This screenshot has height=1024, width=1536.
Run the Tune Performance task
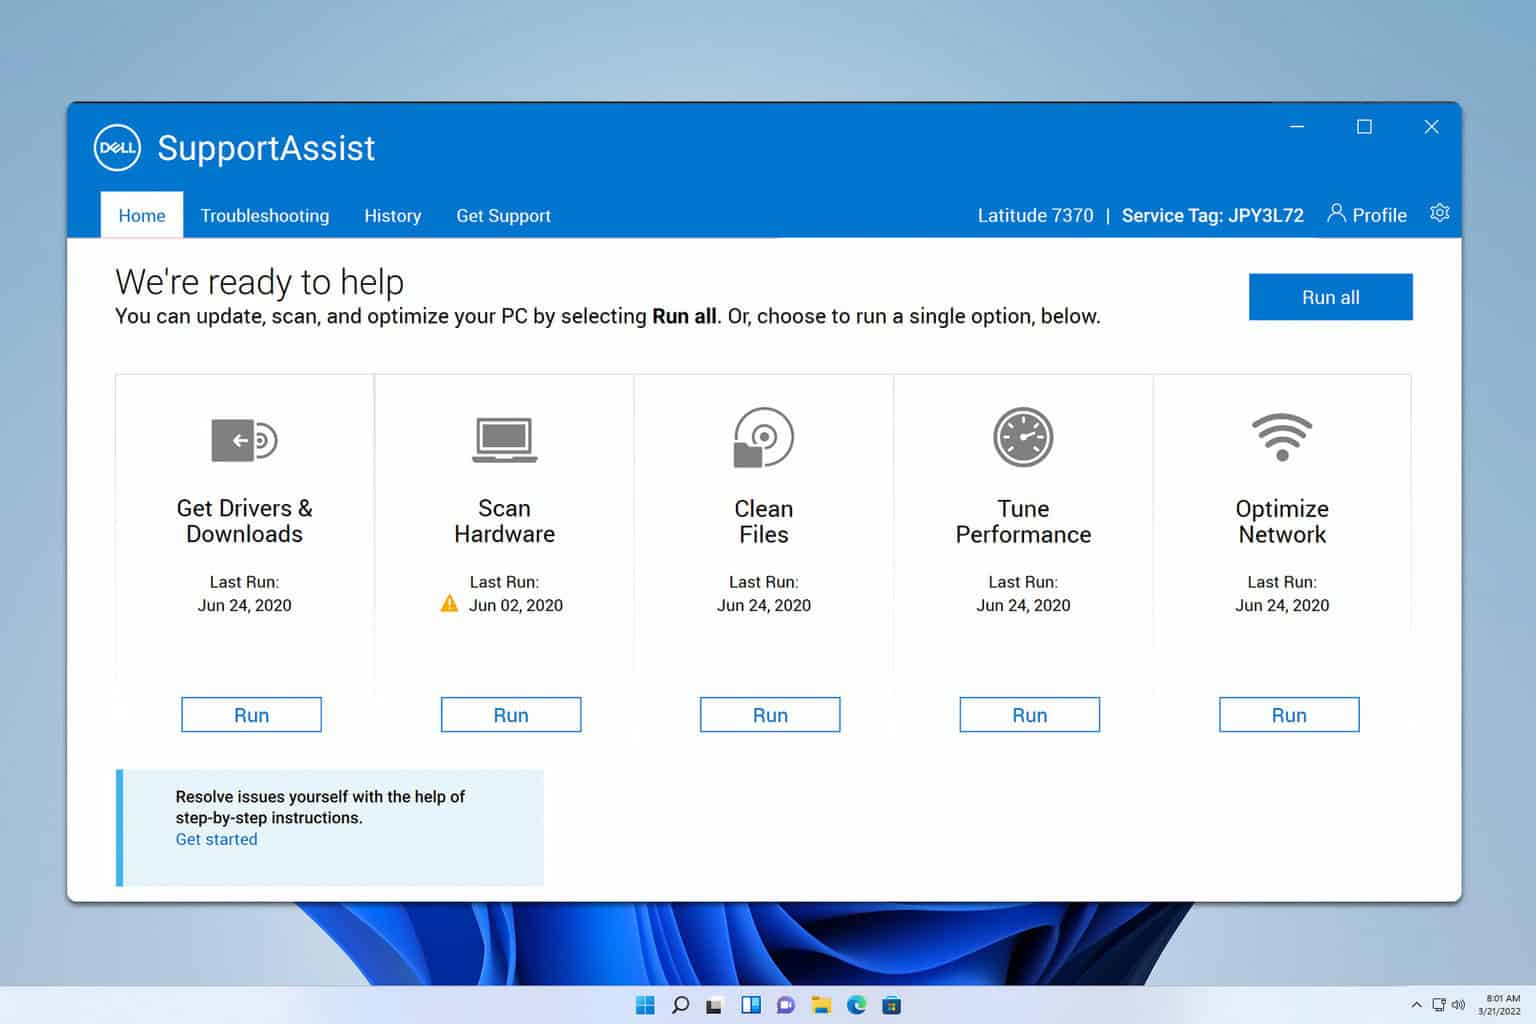click(1029, 715)
